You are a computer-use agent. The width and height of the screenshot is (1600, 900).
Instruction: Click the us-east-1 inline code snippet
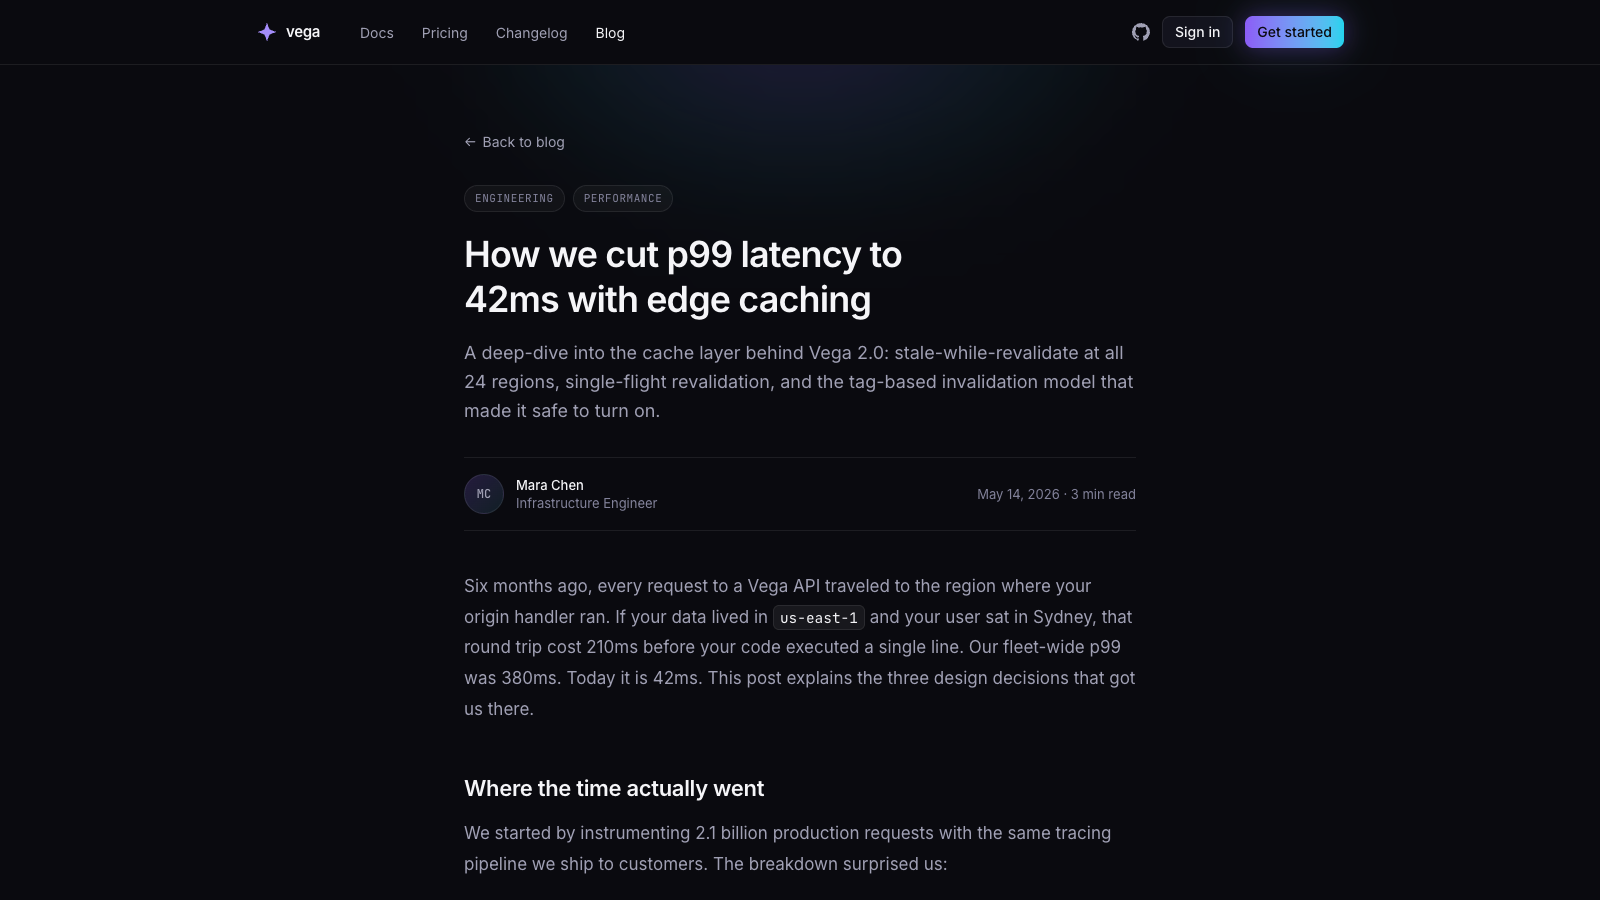819,618
